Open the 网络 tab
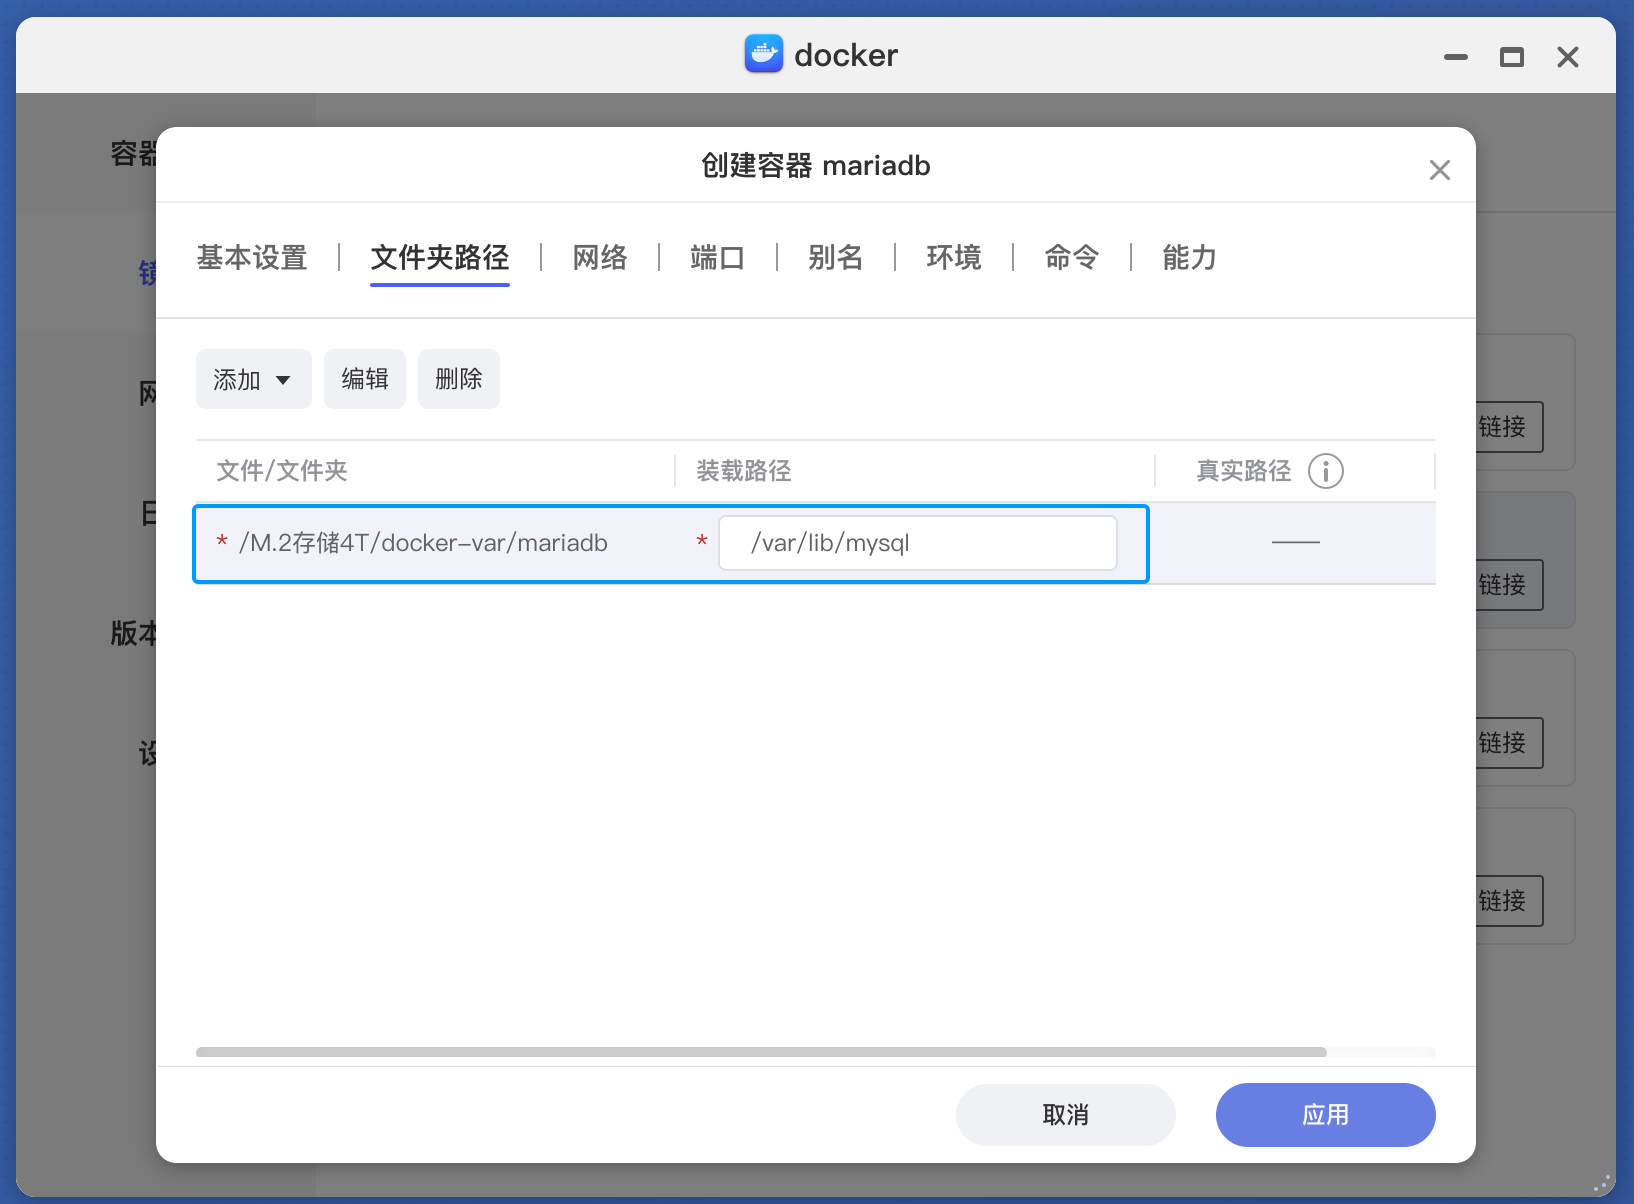The width and height of the screenshot is (1634, 1204). 600,258
